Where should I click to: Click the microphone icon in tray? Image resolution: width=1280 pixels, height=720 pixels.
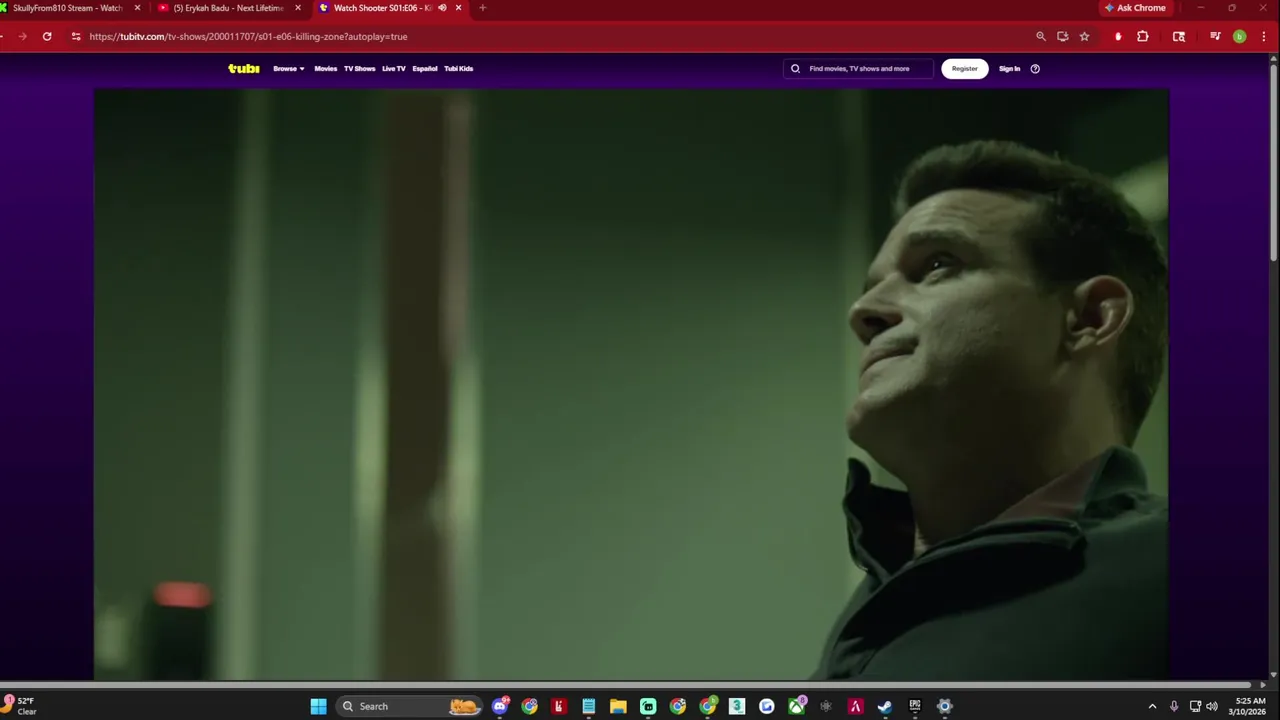[x=1174, y=706]
